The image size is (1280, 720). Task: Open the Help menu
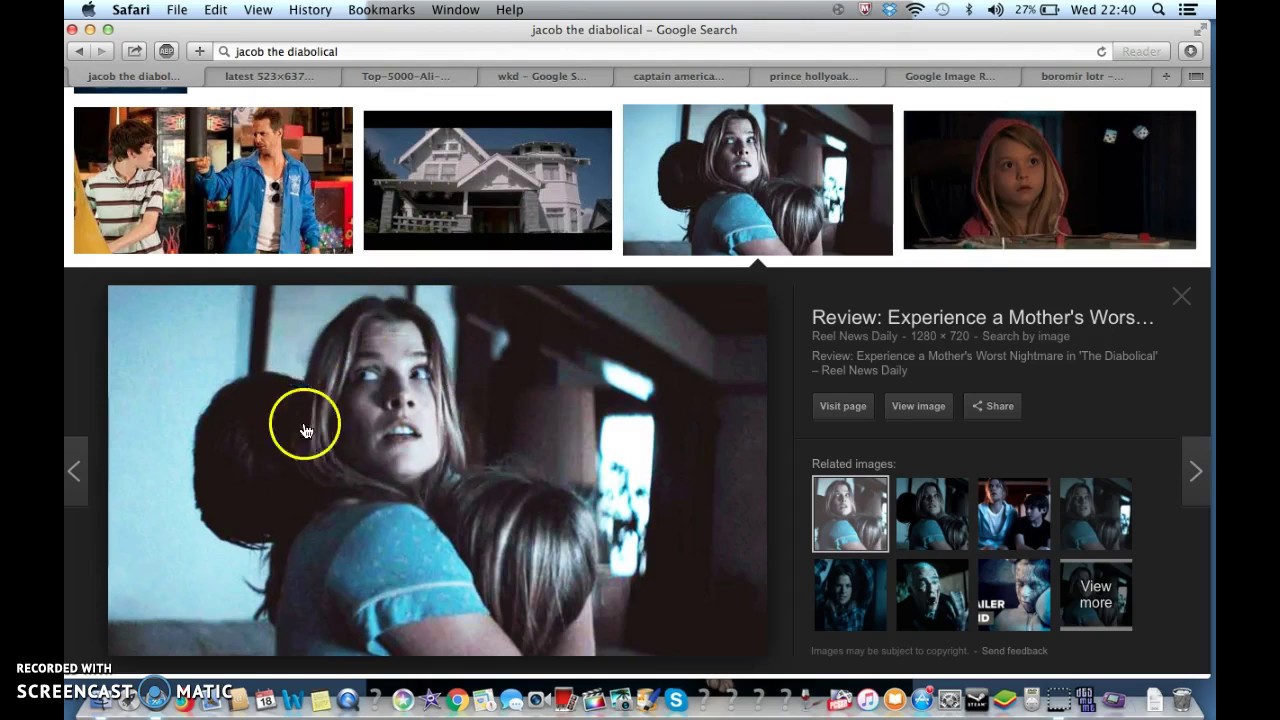coord(509,10)
